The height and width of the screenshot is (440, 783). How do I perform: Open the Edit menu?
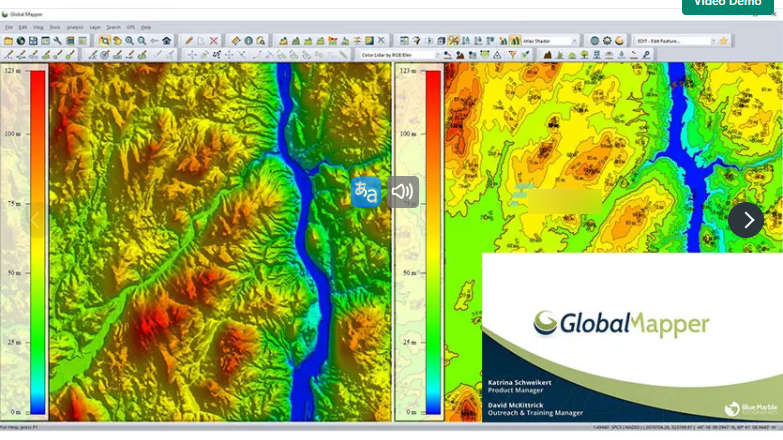[23, 27]
